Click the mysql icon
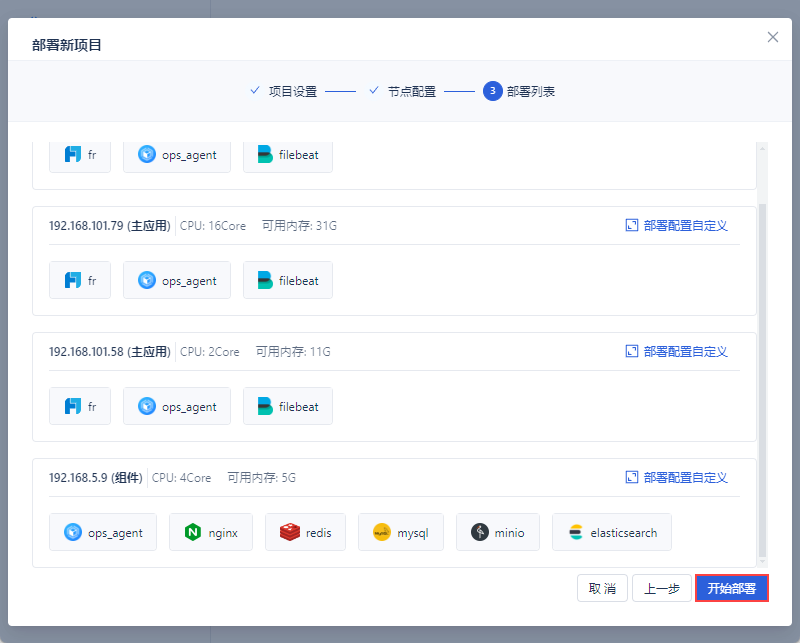 pyautogui.click(x=382, y=532)
